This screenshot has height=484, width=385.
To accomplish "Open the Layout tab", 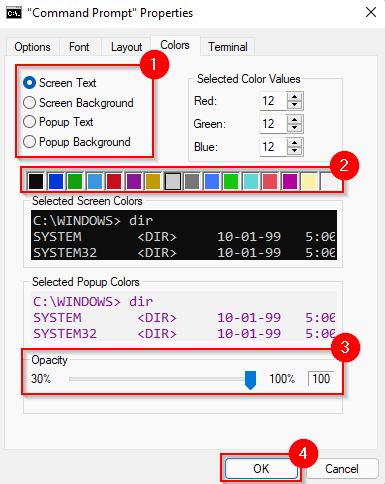I will coord(126,47).
